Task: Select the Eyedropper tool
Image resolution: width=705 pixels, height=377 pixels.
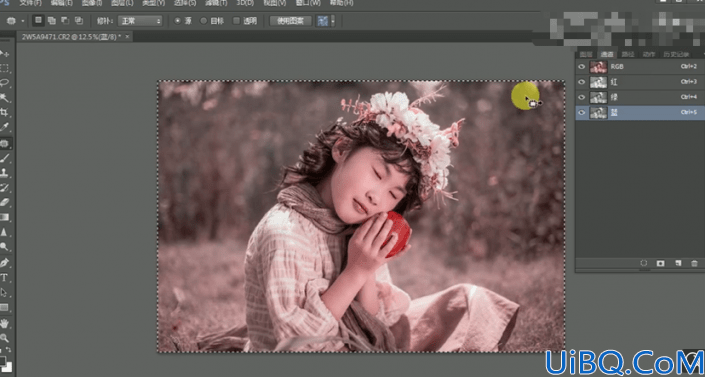Action: (4, 127)
